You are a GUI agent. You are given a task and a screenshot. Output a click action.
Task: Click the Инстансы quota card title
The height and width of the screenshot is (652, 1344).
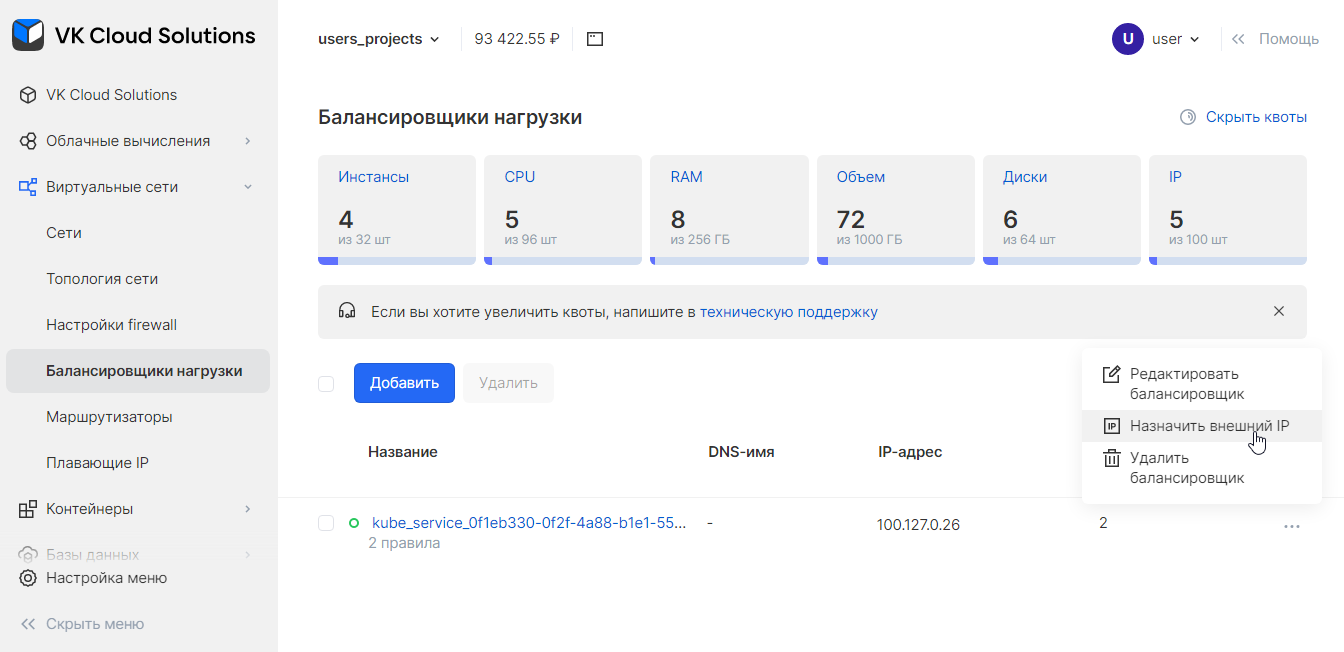pyautogui.click(x=373, y=177)
